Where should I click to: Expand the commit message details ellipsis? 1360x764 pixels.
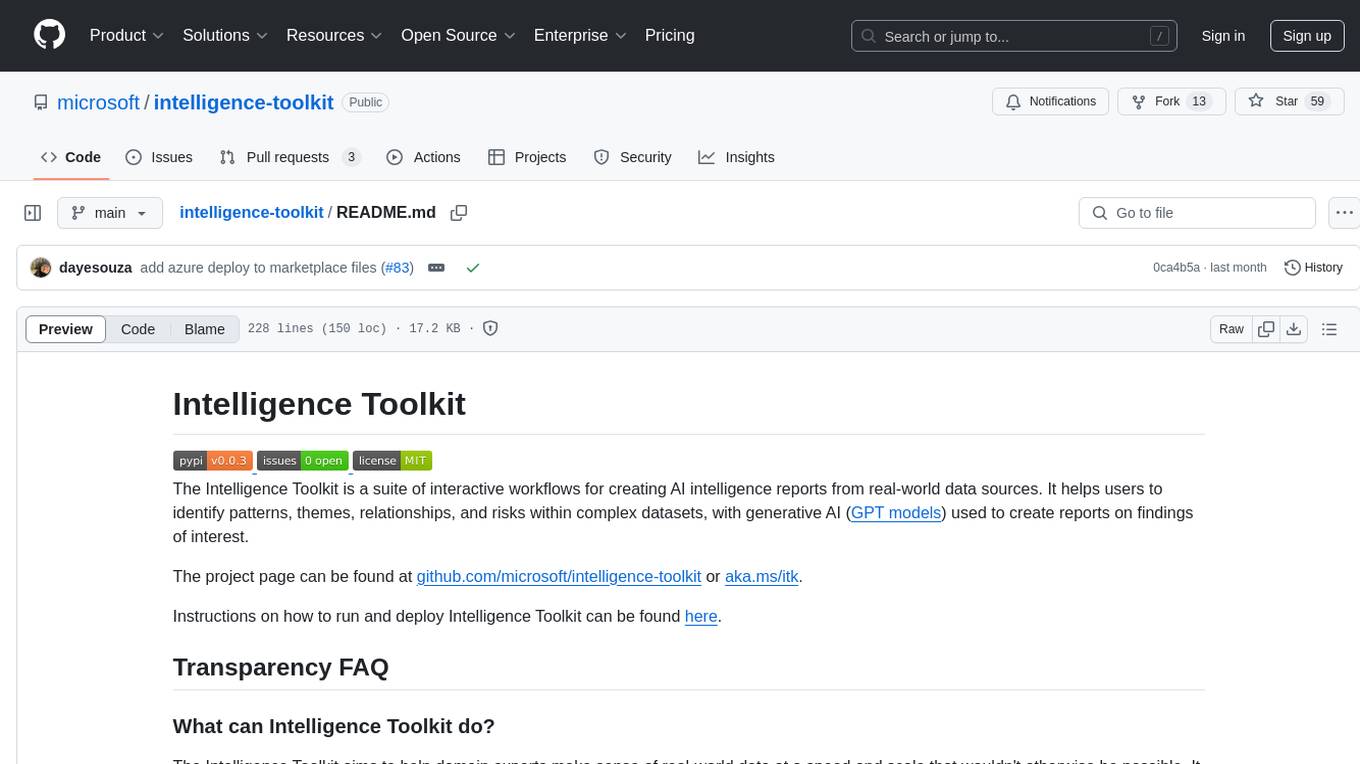(x=436, y=268)
